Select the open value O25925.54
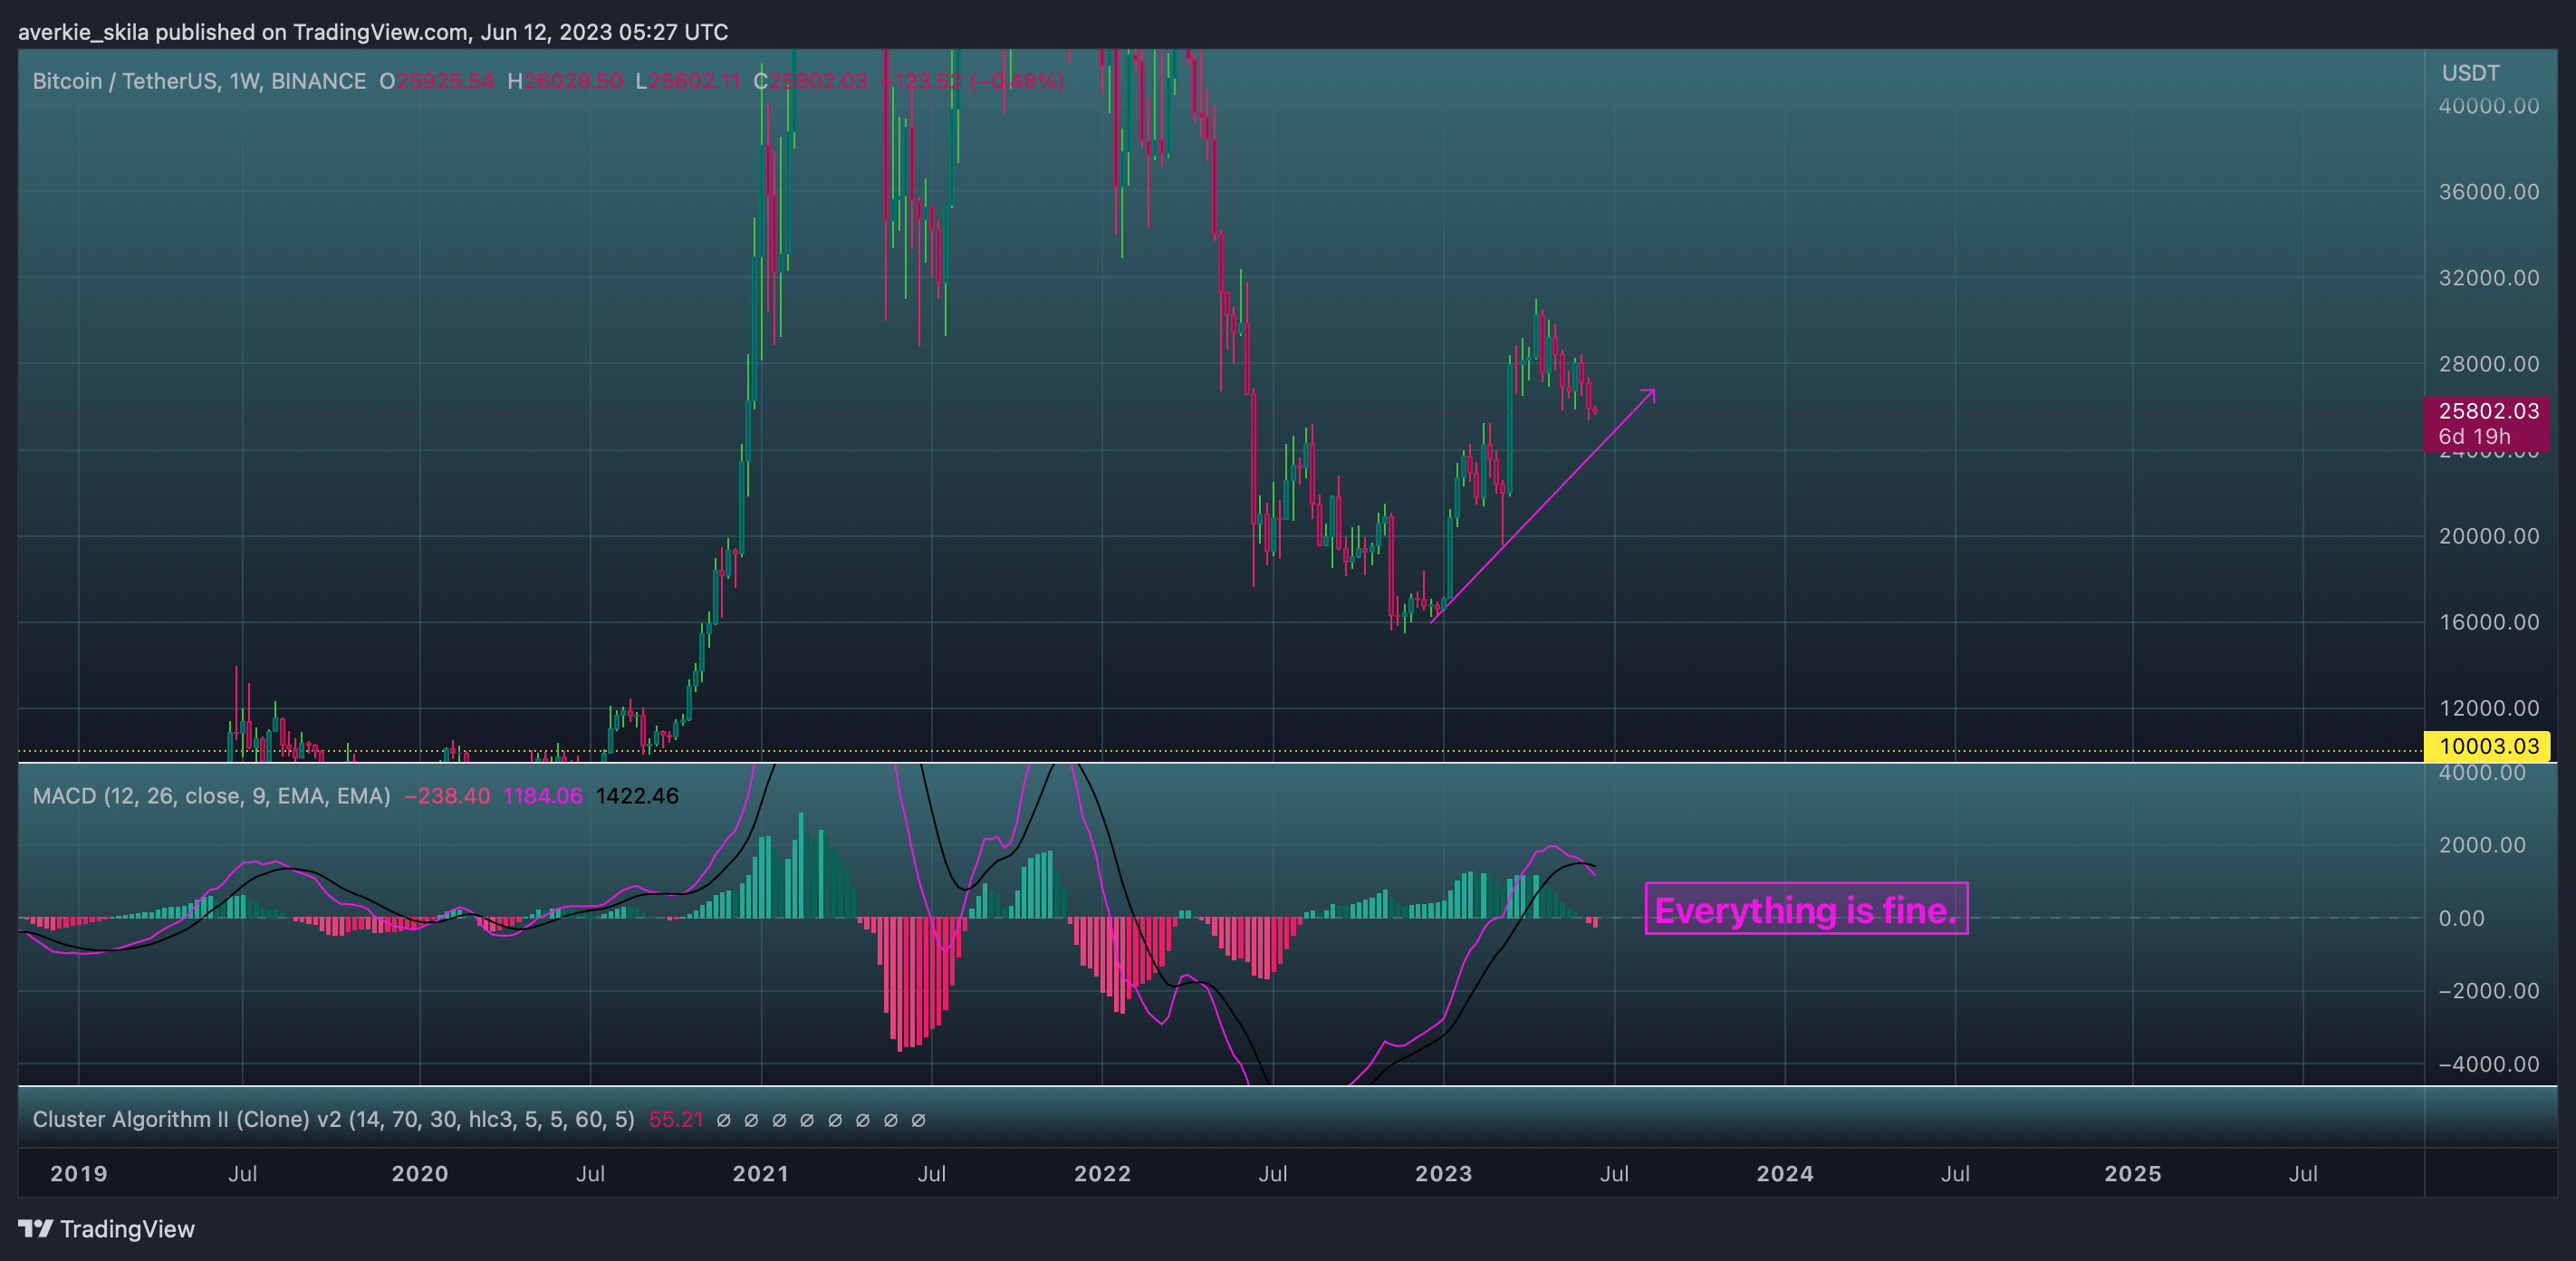Screen dimensions: 2576x1261 [436, 81]
